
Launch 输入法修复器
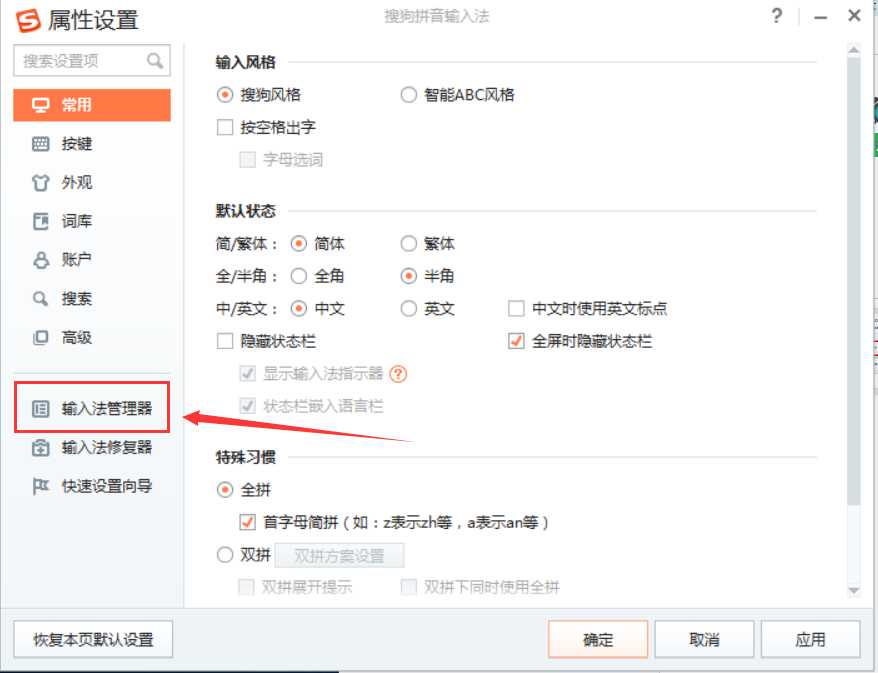[x=92, y=447]
